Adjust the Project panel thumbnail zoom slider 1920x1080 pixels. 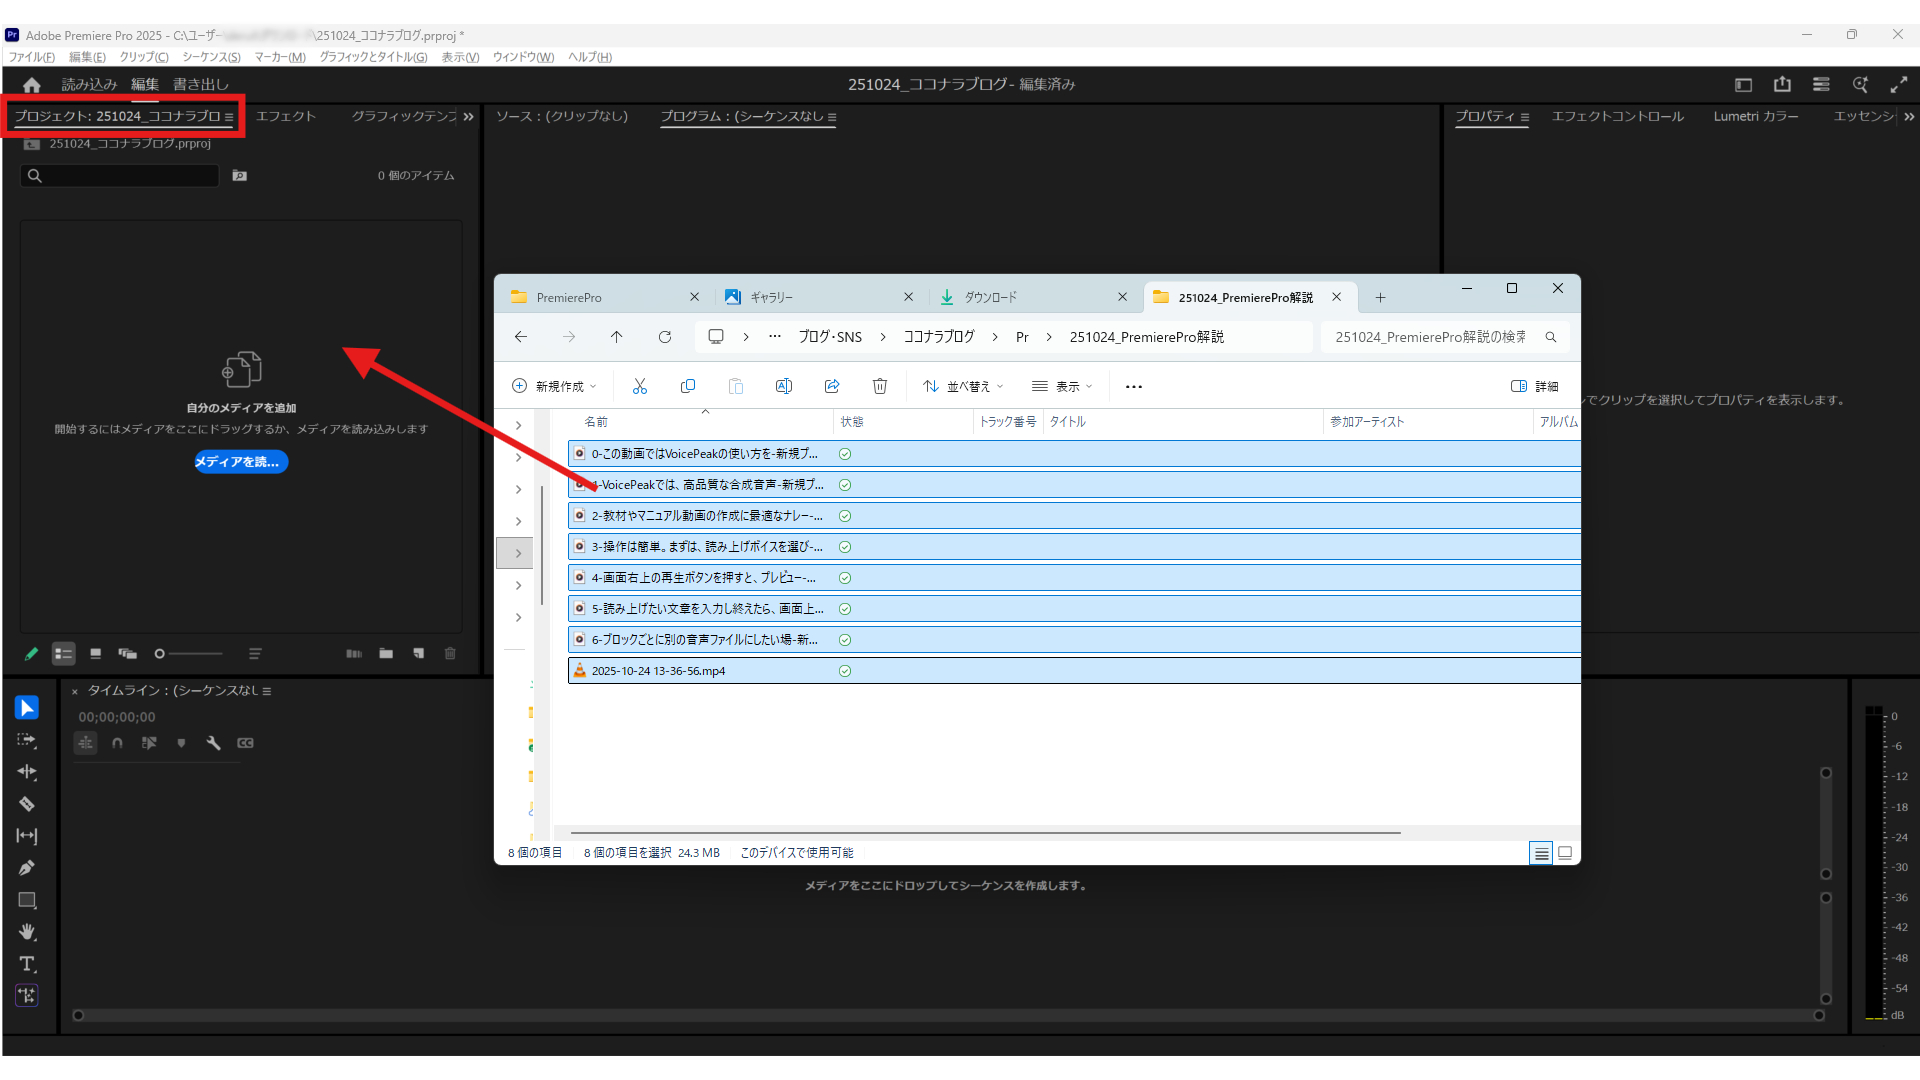click(189, 654)
